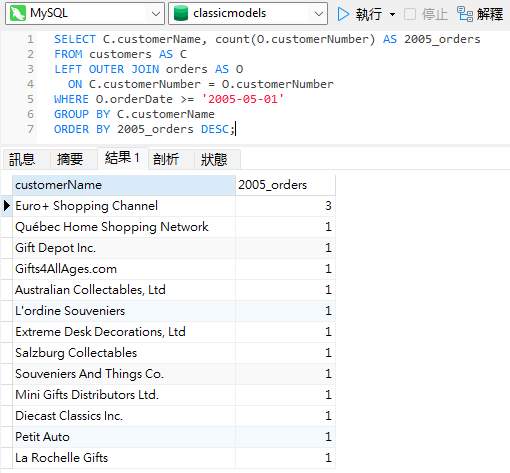Click the GROUP BY C.customerName line

tap(134, 114)
